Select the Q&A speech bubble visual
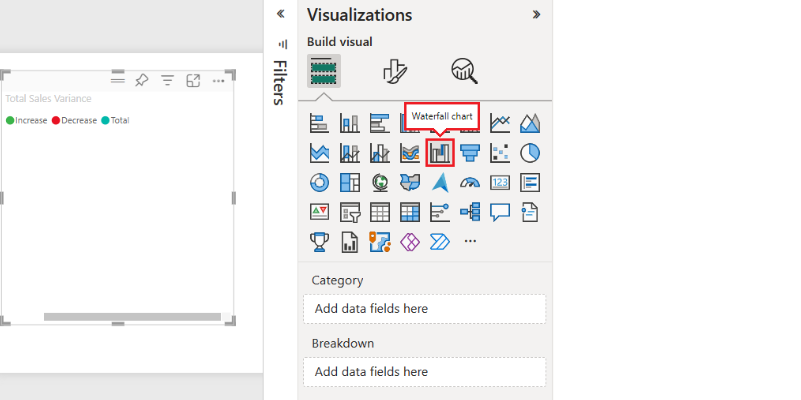 click(x=500, y=212)
